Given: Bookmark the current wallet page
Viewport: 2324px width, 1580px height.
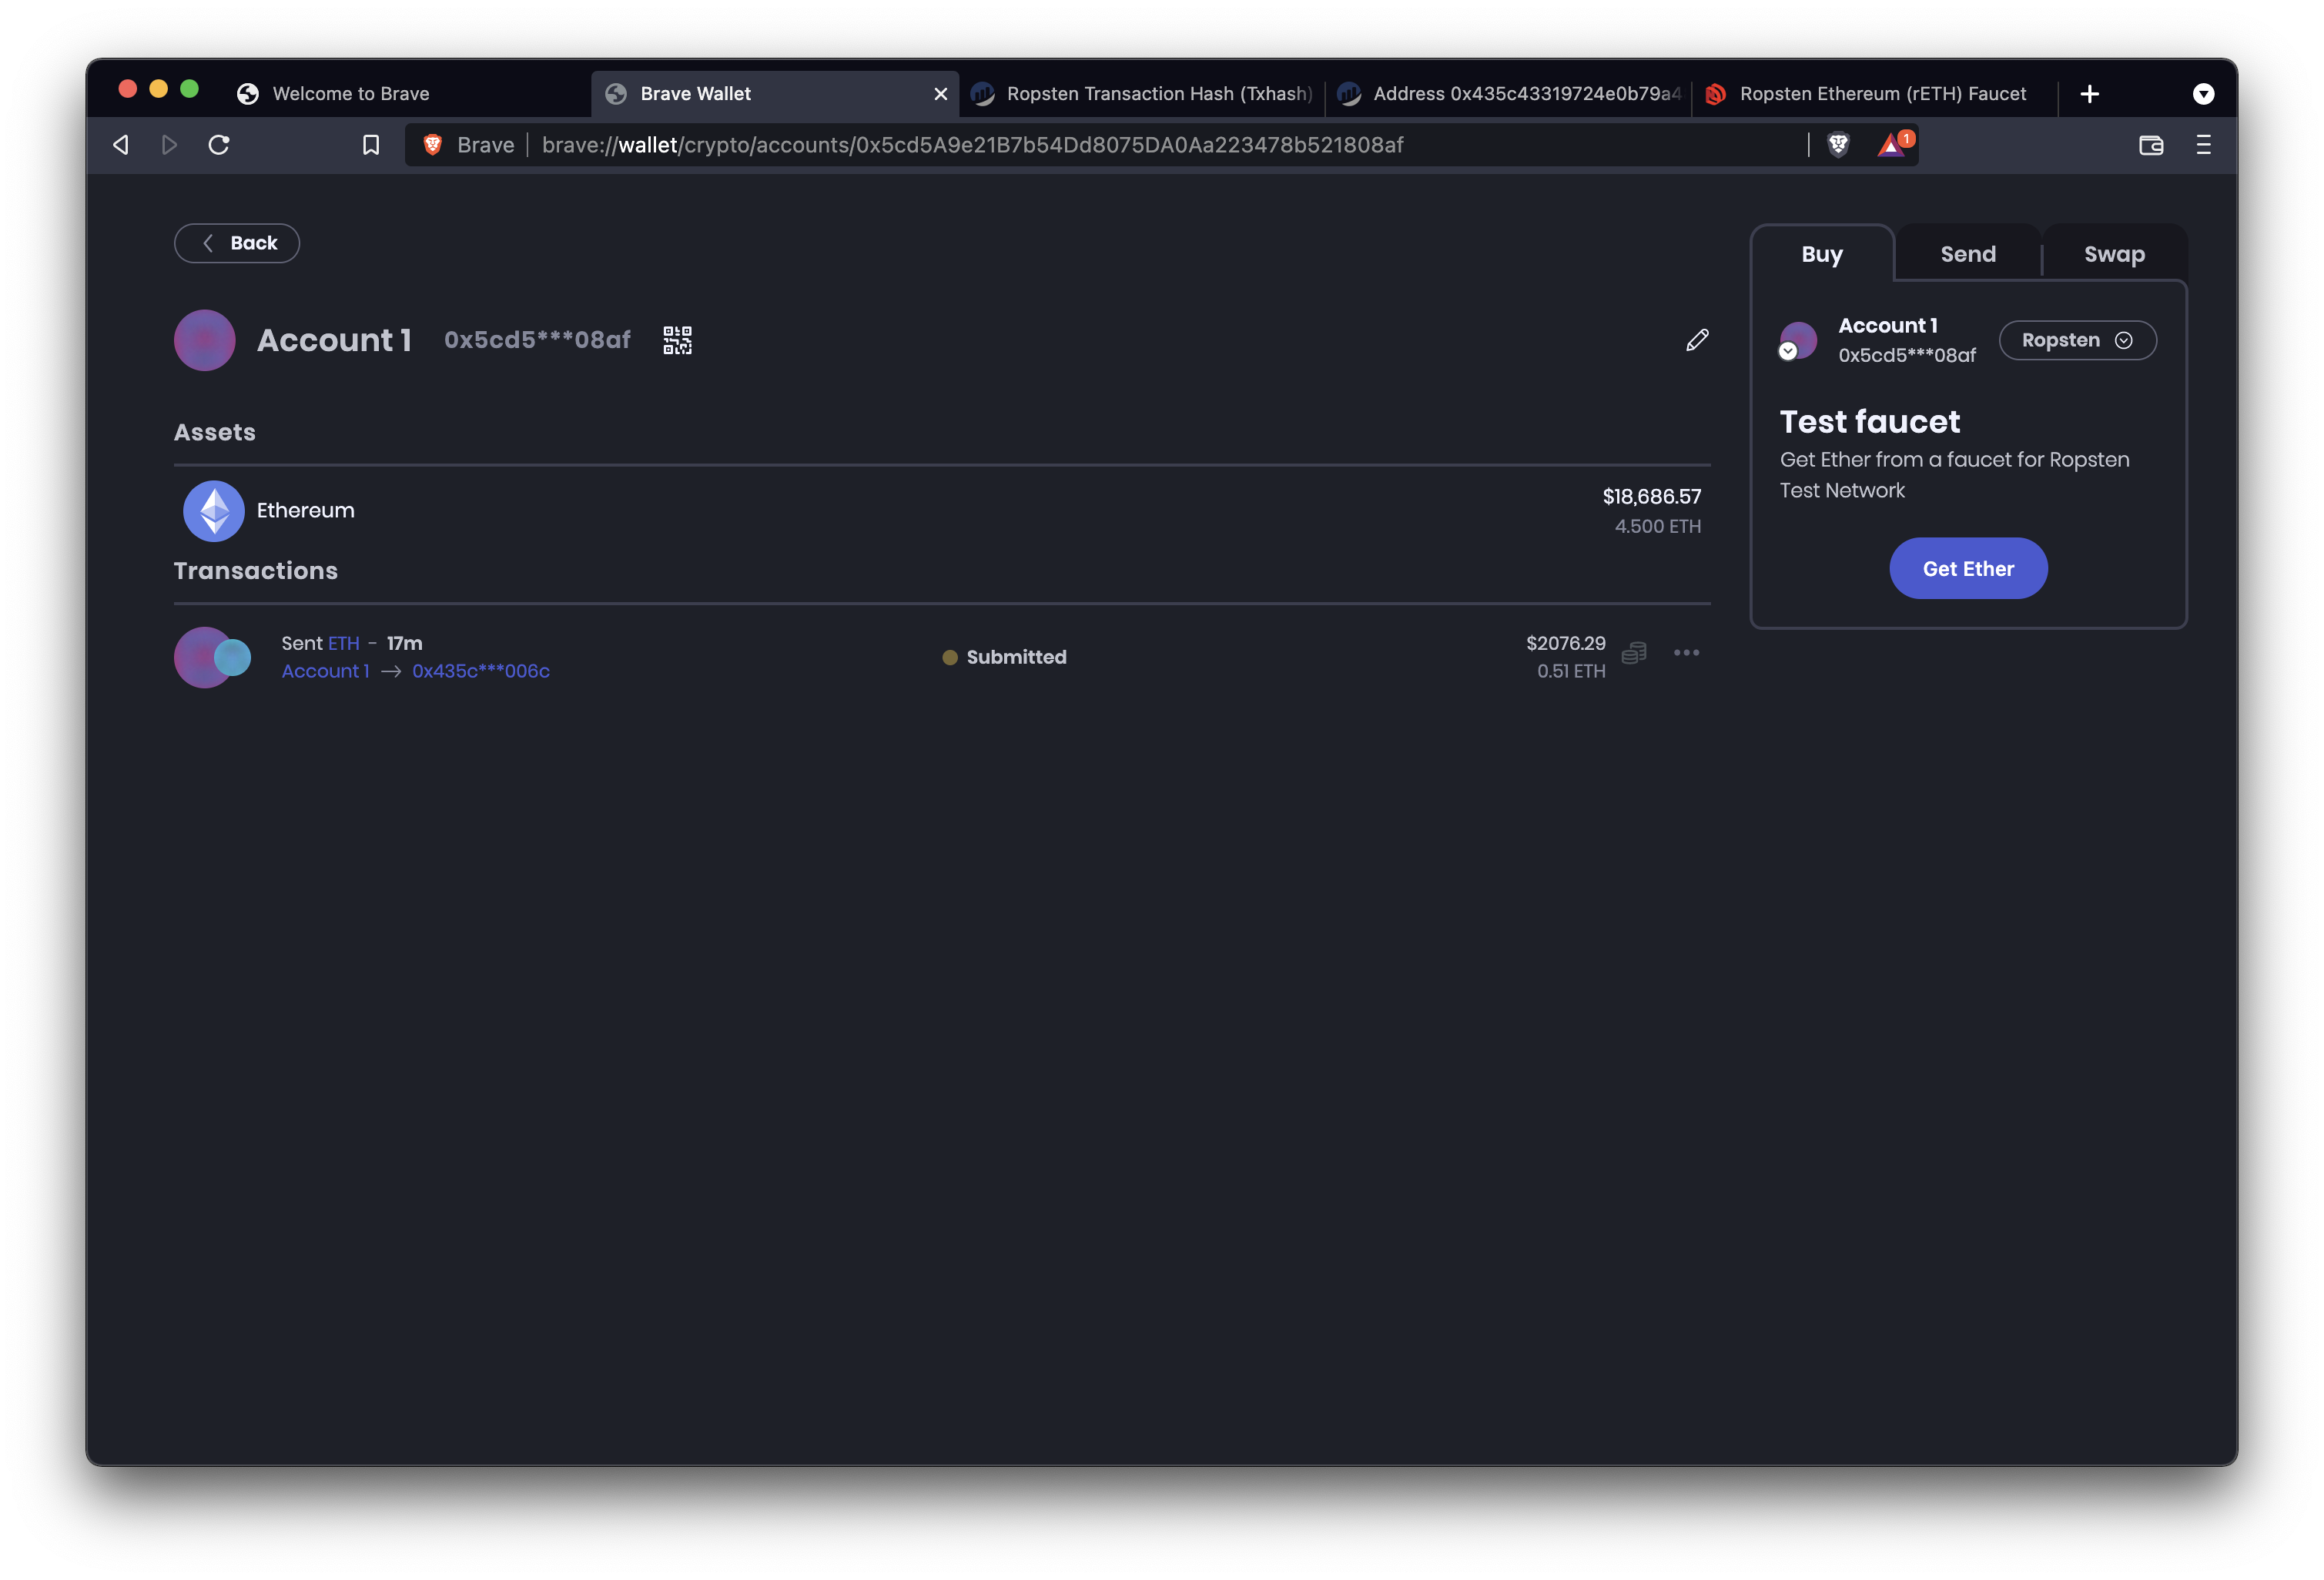Looking at the screenshot, I should click(371, 144).
